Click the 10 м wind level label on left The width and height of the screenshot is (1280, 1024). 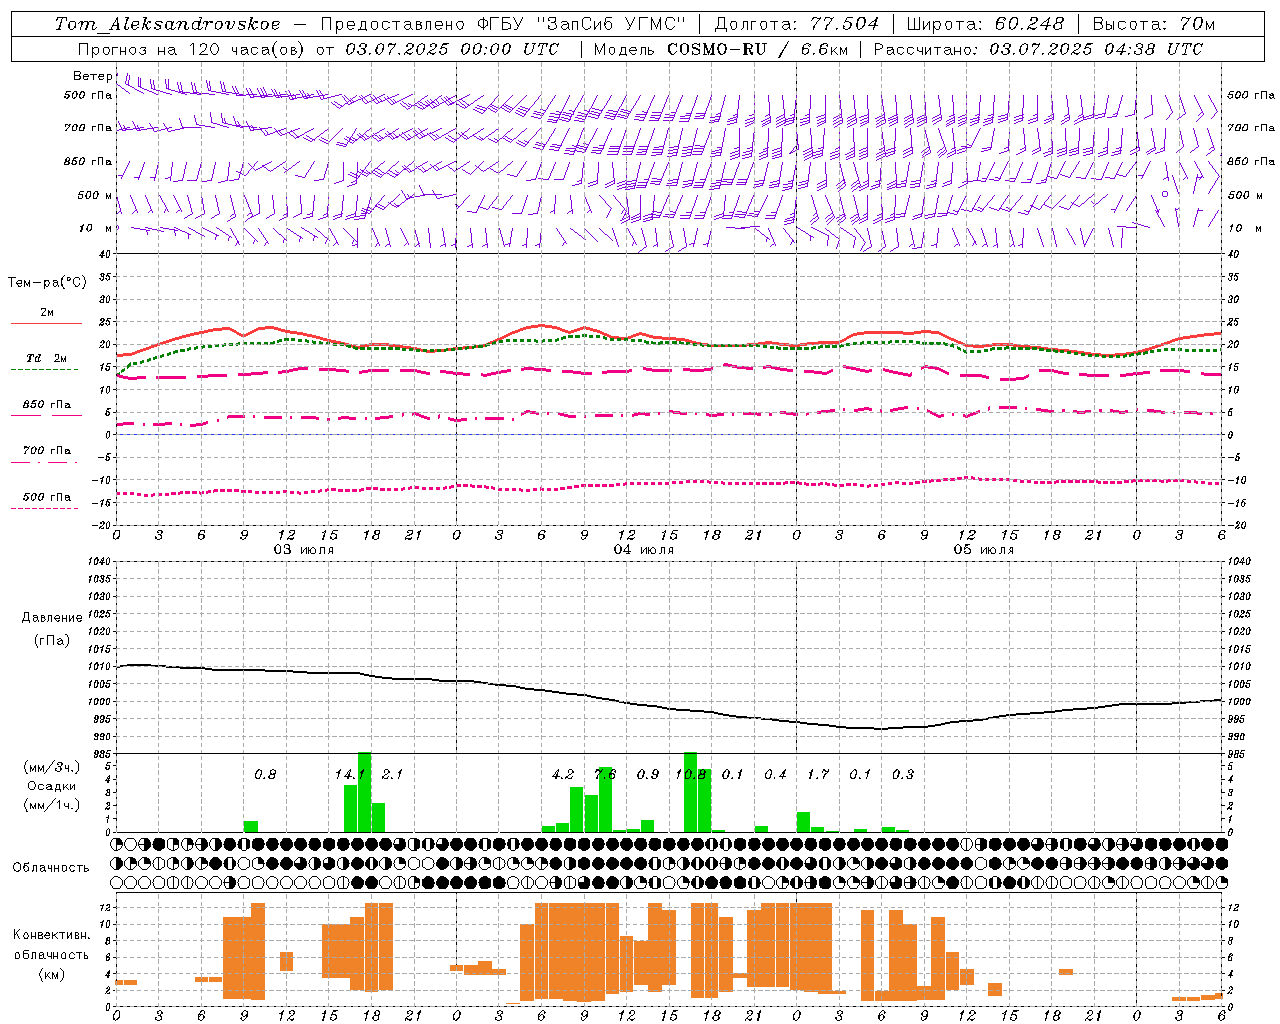tap(95, 228)
